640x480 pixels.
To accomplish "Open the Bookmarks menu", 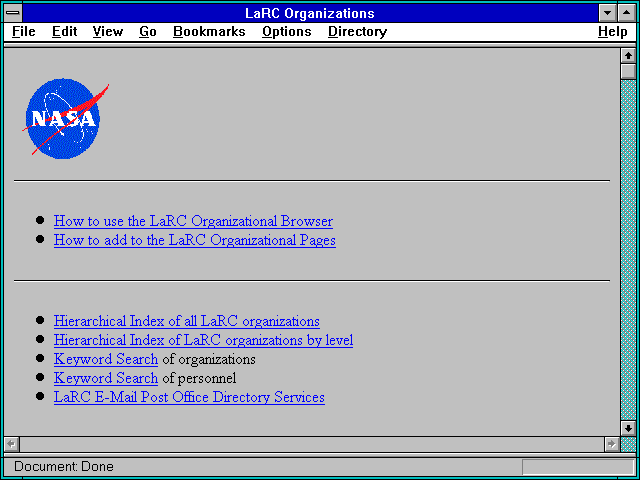I will [x=209, y=32].
